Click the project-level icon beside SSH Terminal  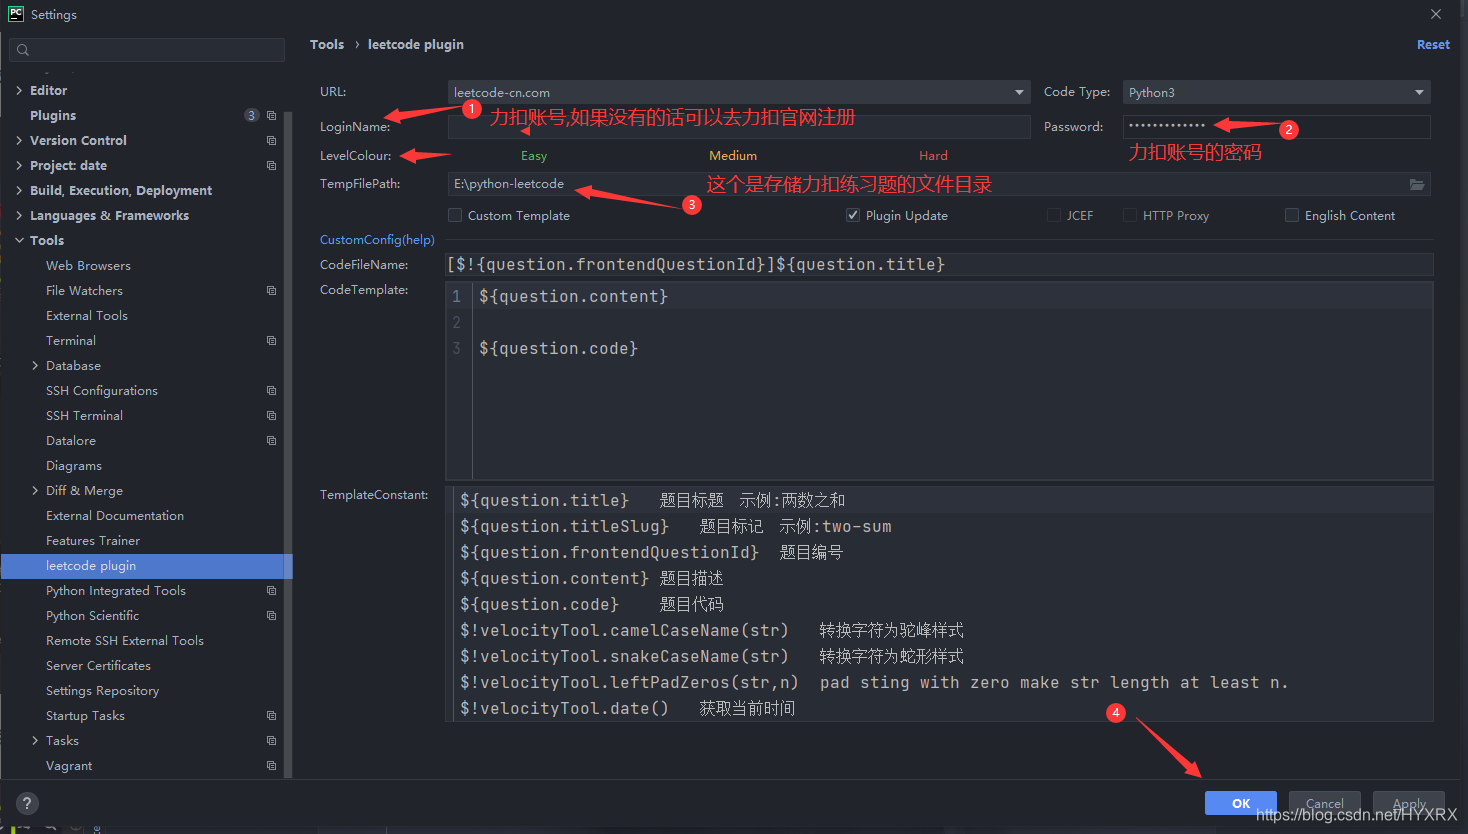[271, 416]
